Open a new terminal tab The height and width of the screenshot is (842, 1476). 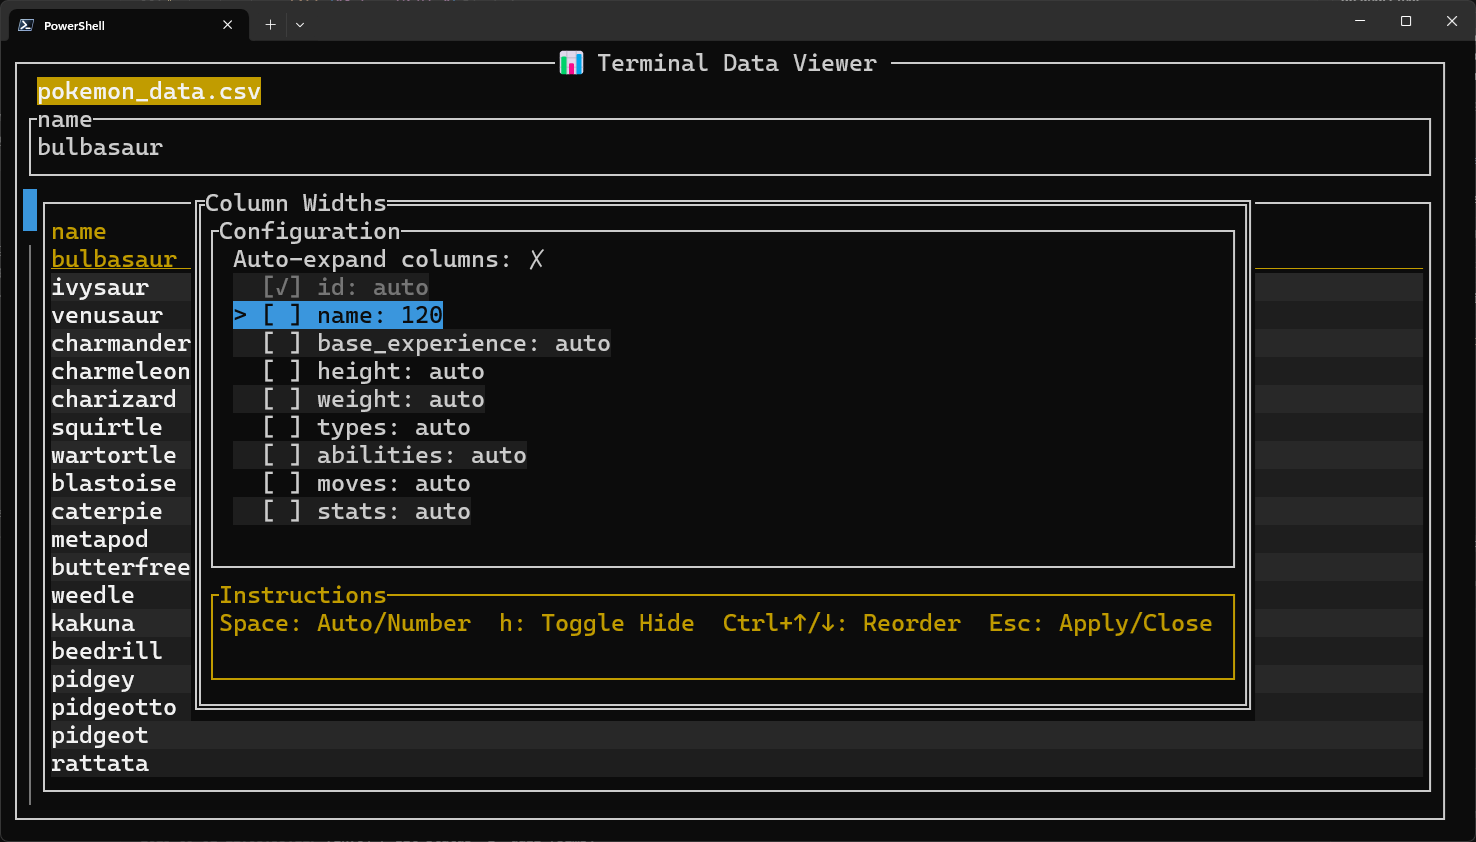(270, 25)
